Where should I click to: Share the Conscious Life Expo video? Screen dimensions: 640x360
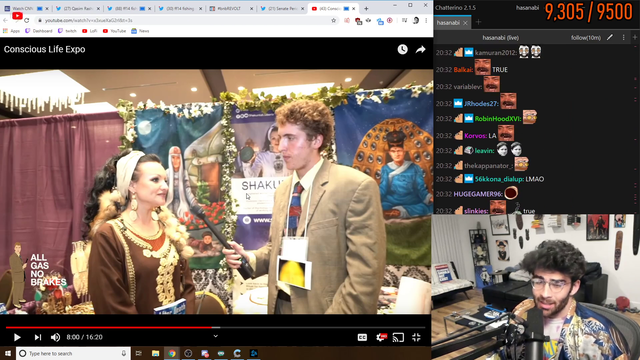click(420, 49)
